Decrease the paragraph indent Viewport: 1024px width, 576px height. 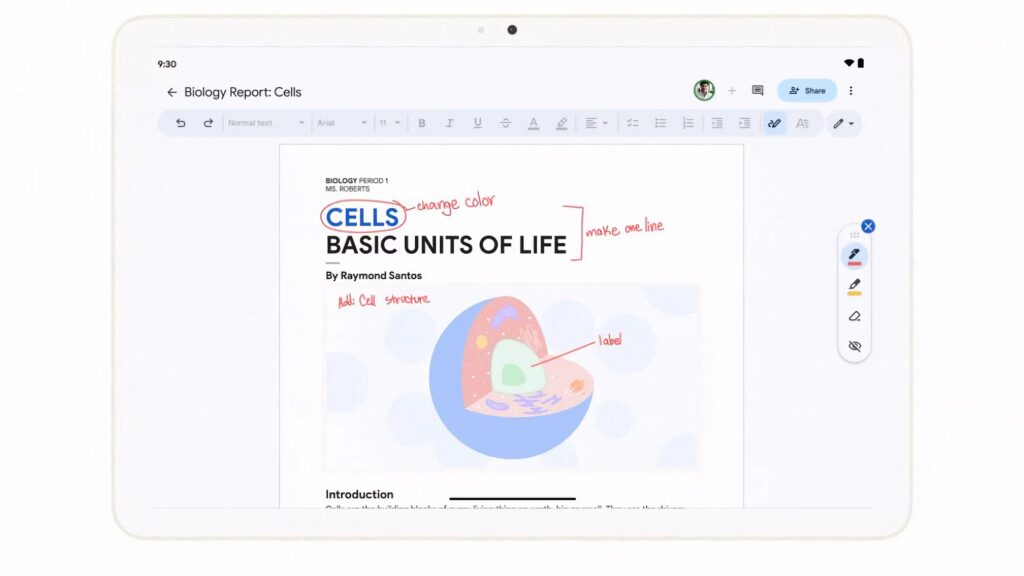pyautogui.click(x=717, y=123)
